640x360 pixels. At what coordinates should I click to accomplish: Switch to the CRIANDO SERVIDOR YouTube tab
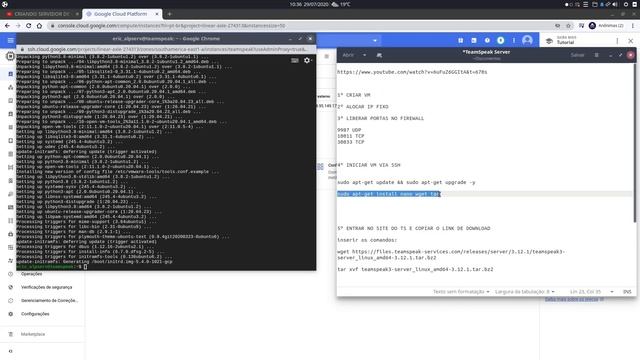click(42, 14)
